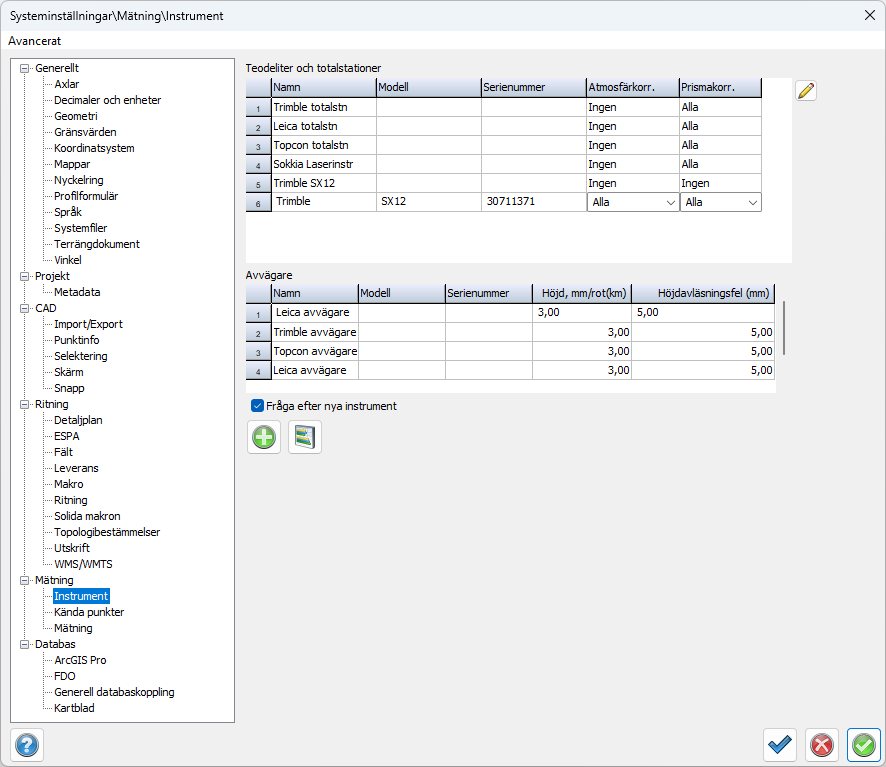Toggle 'Fråga efter nya instrument' checkbox
This screenshot has height=767, width=886.
257,406
